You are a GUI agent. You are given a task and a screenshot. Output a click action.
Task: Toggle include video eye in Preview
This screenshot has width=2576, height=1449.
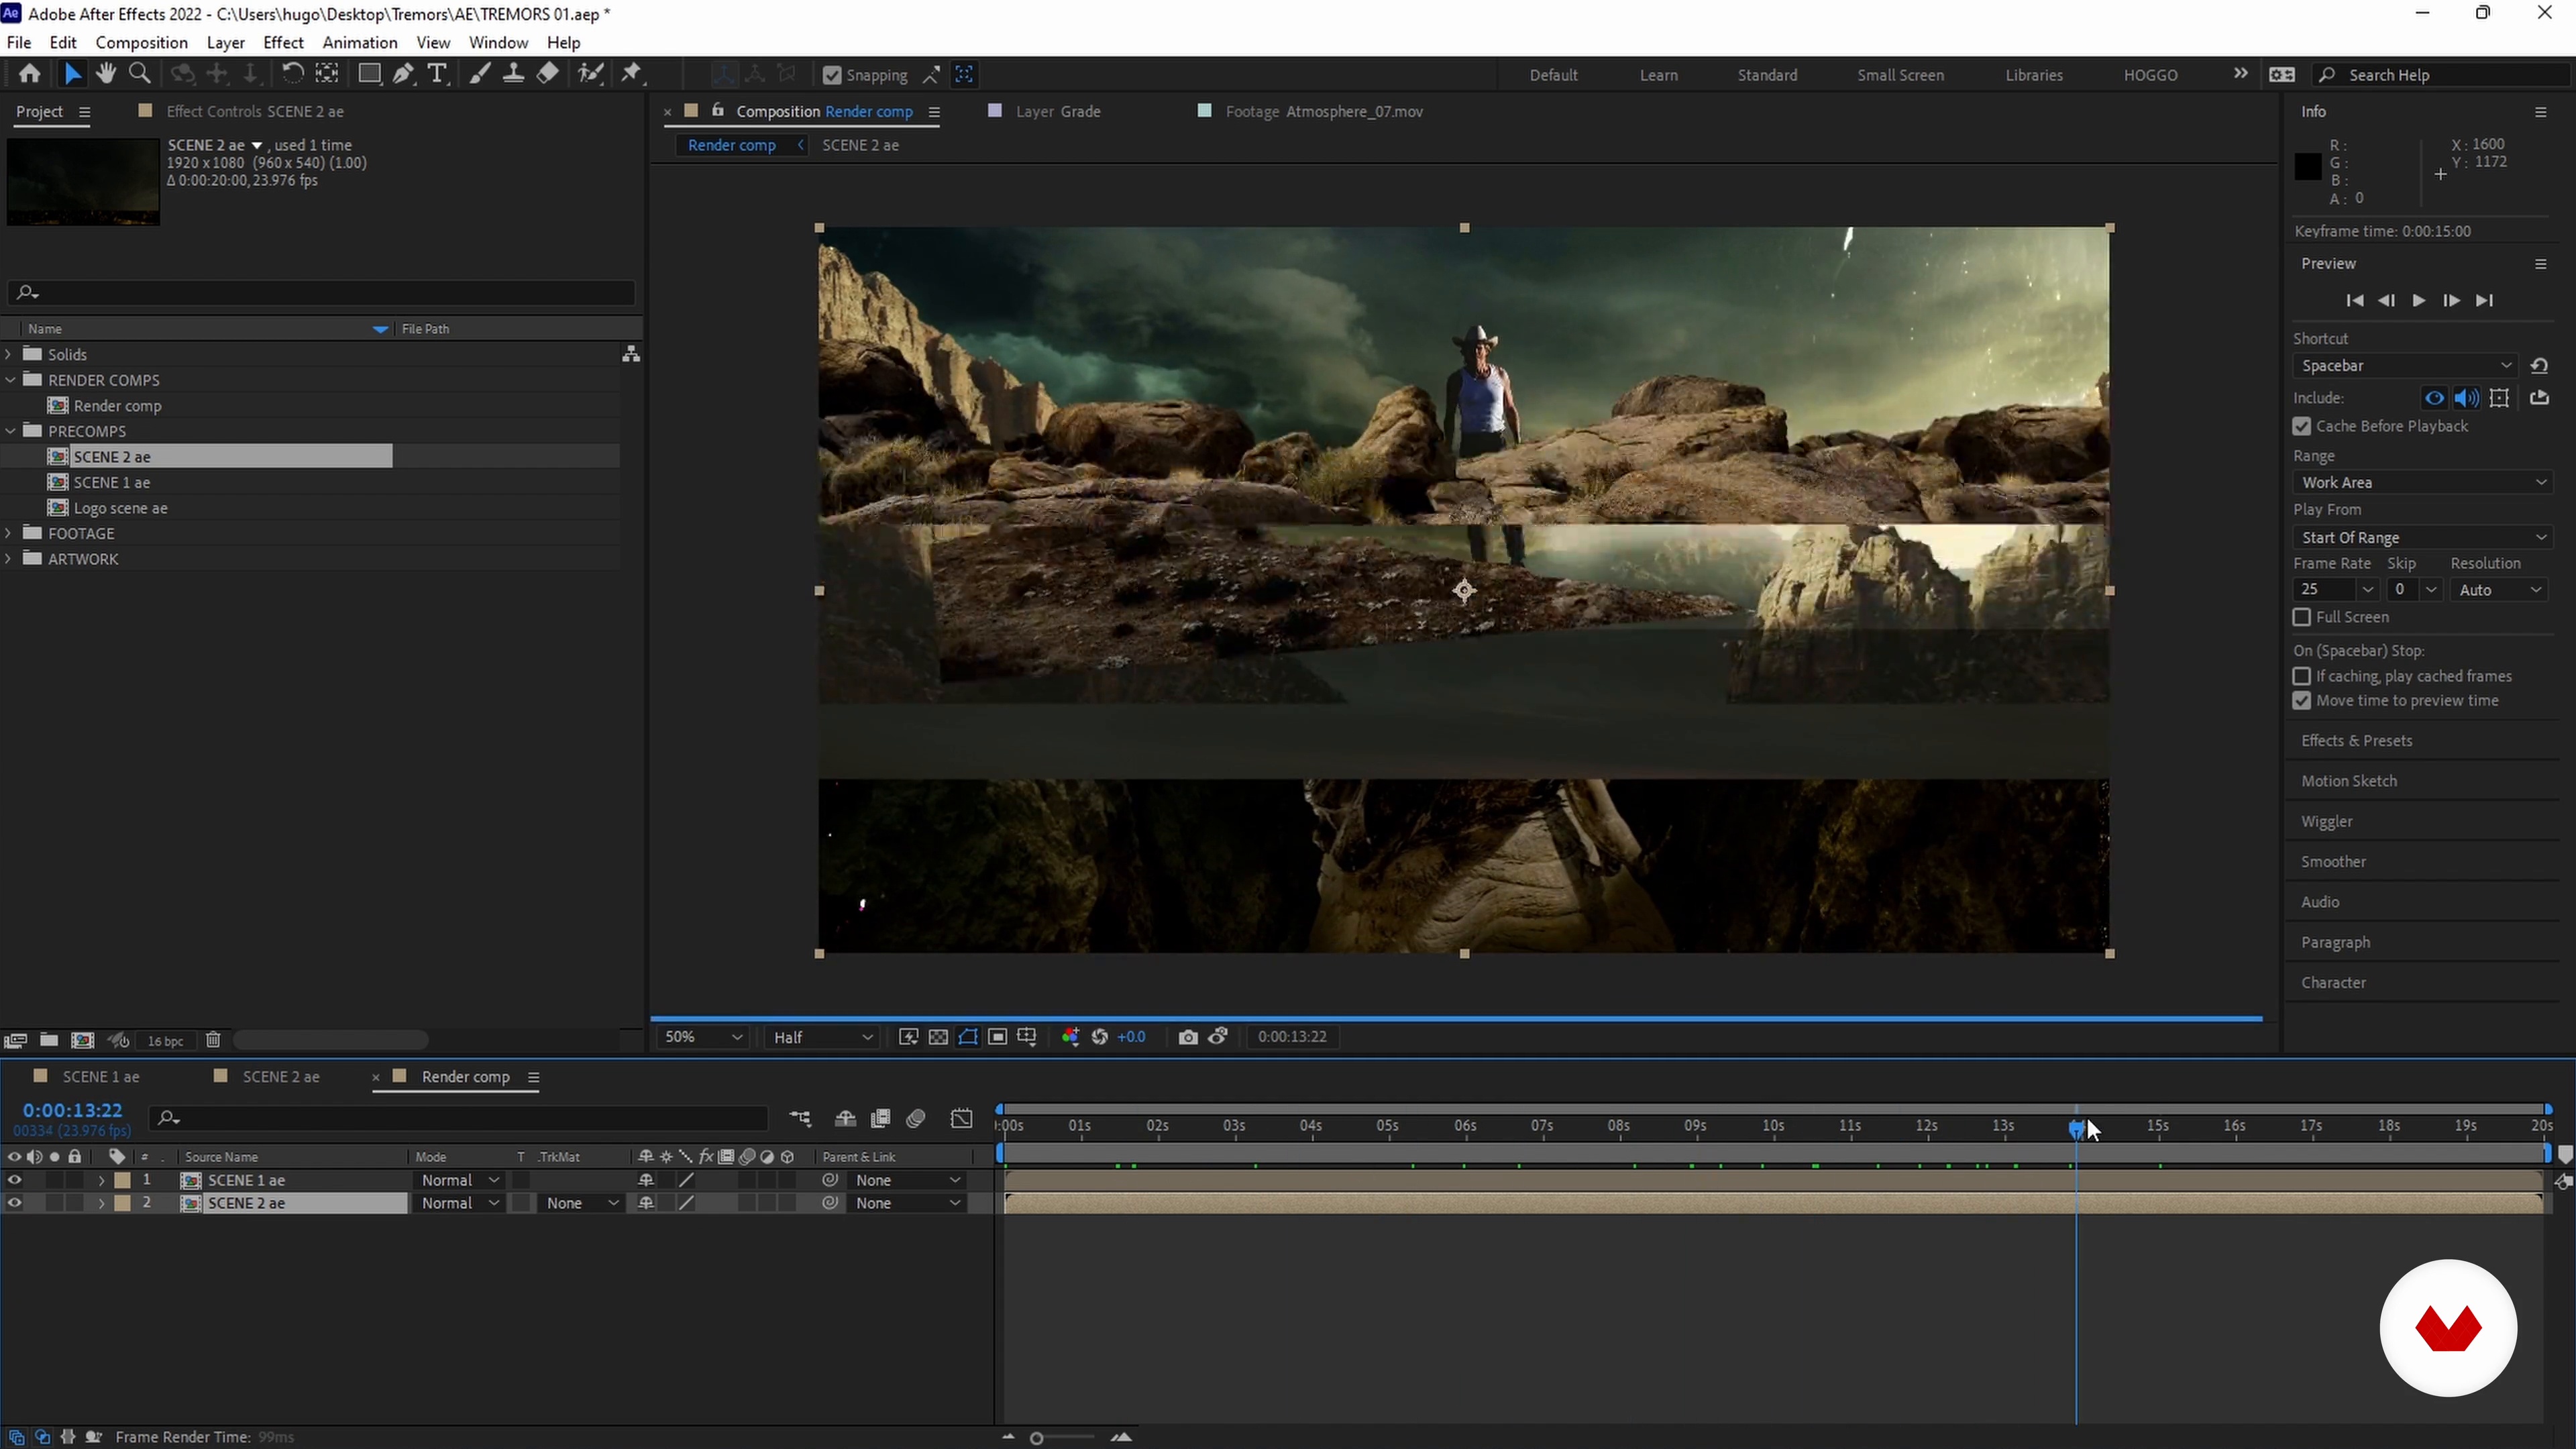pyautogui.click(x=2434, y=398)
